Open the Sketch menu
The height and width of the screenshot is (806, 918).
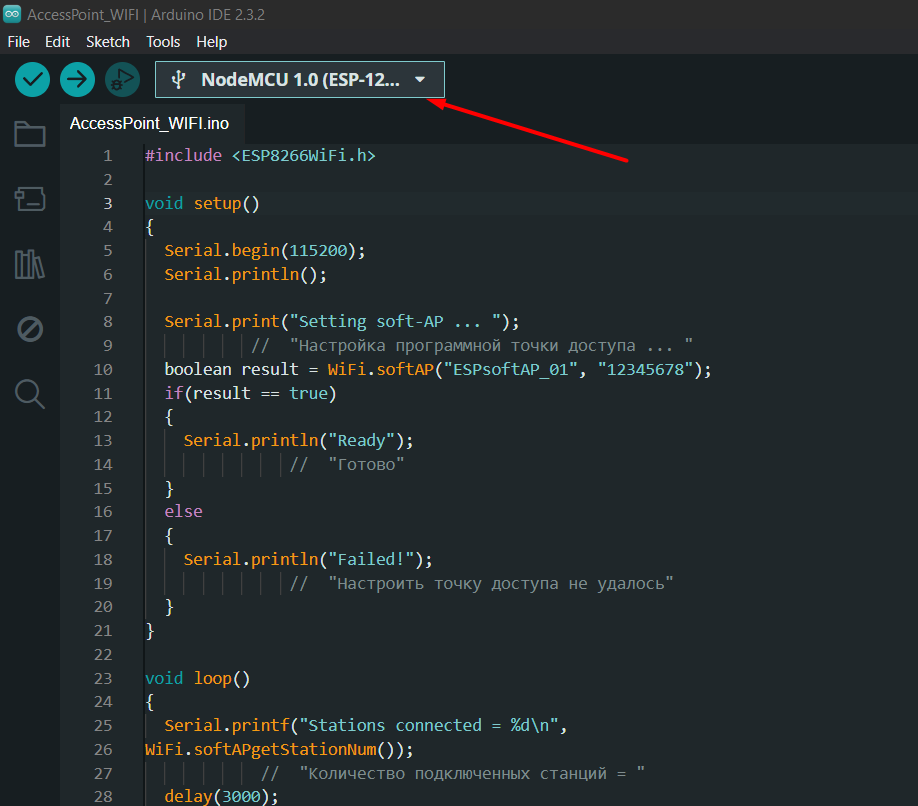(x=108, y=42)
